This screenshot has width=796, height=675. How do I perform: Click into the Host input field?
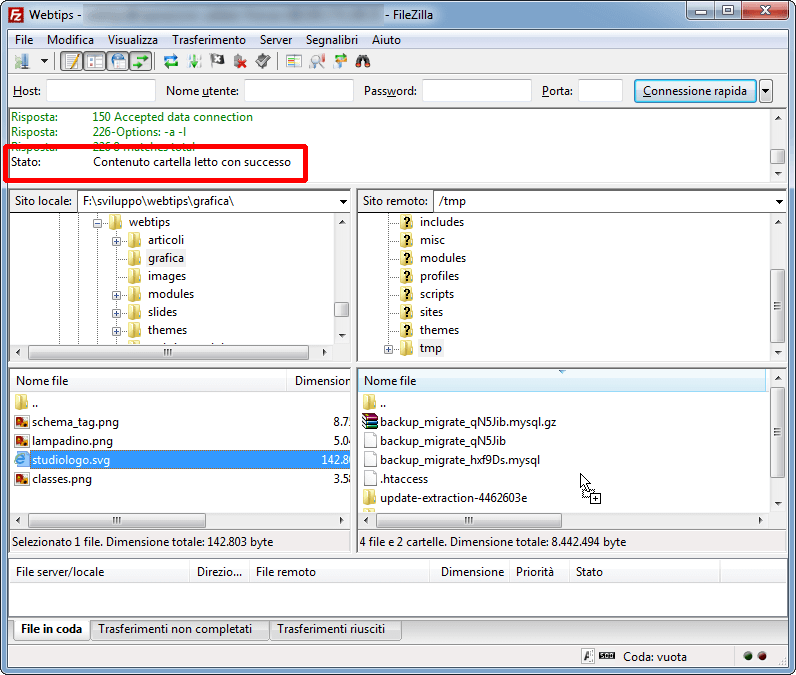click(x=101, y=91)
